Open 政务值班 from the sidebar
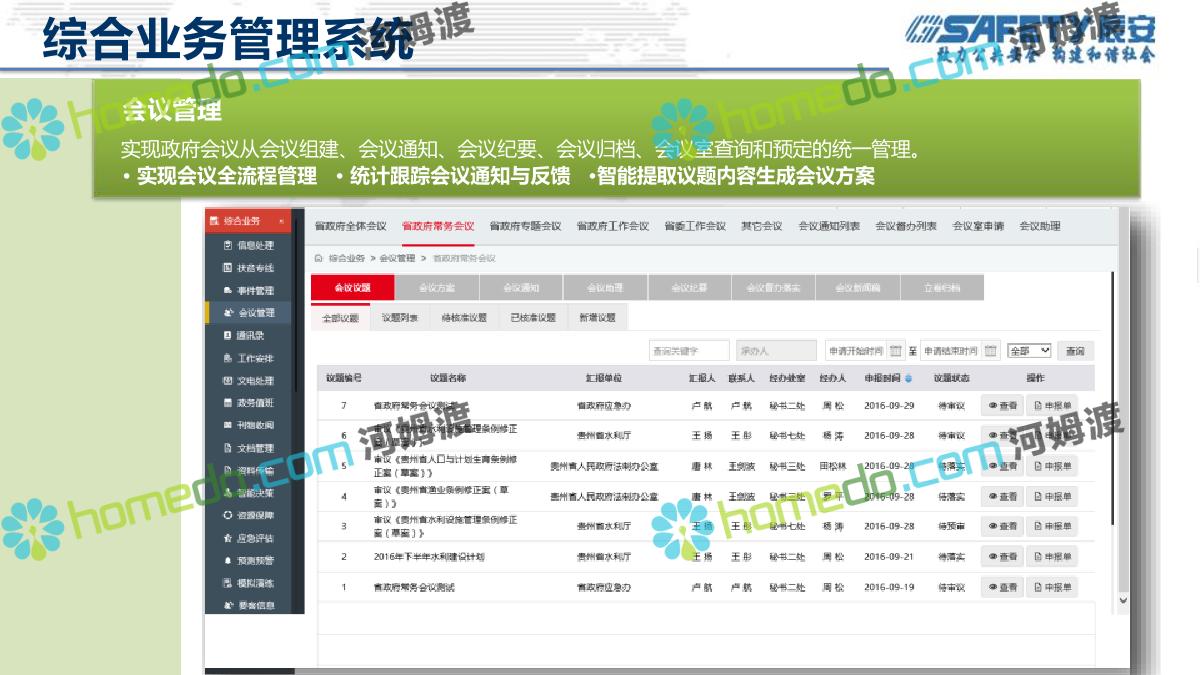Viewport: 1200px width, 675px height. 255,403
